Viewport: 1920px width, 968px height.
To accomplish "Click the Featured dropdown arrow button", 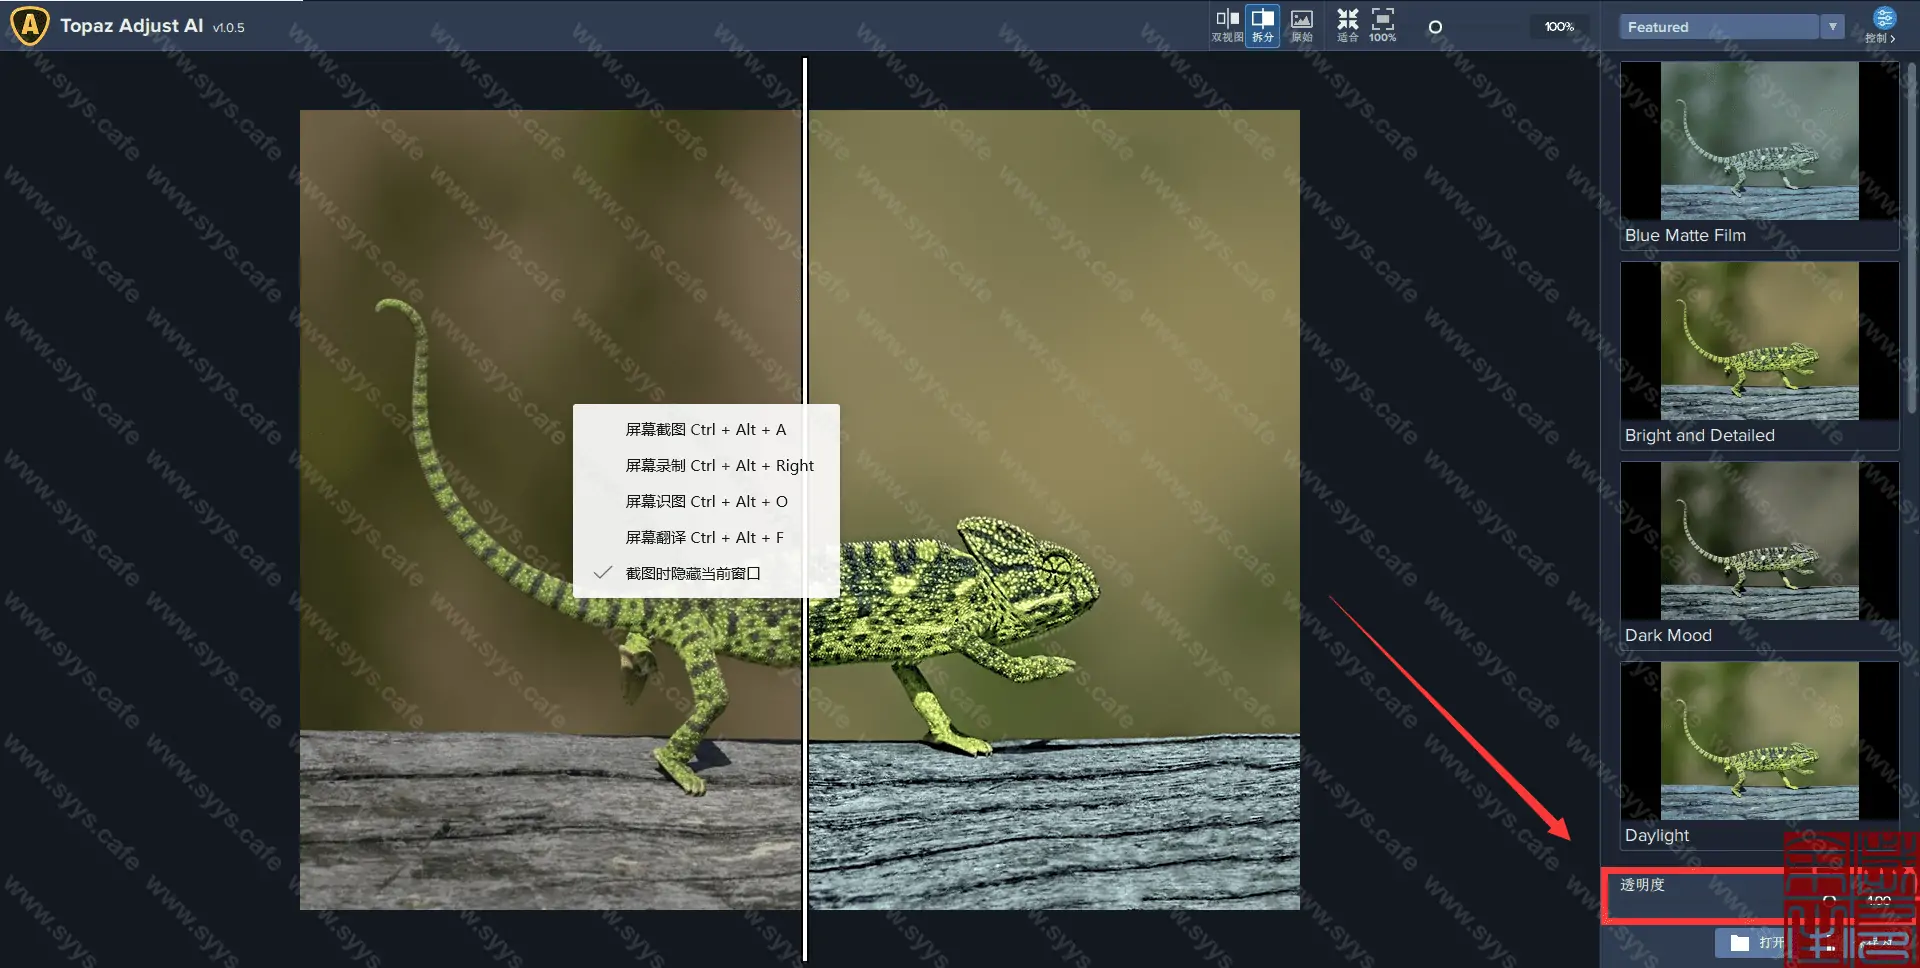I will [x=1832, y=27].
